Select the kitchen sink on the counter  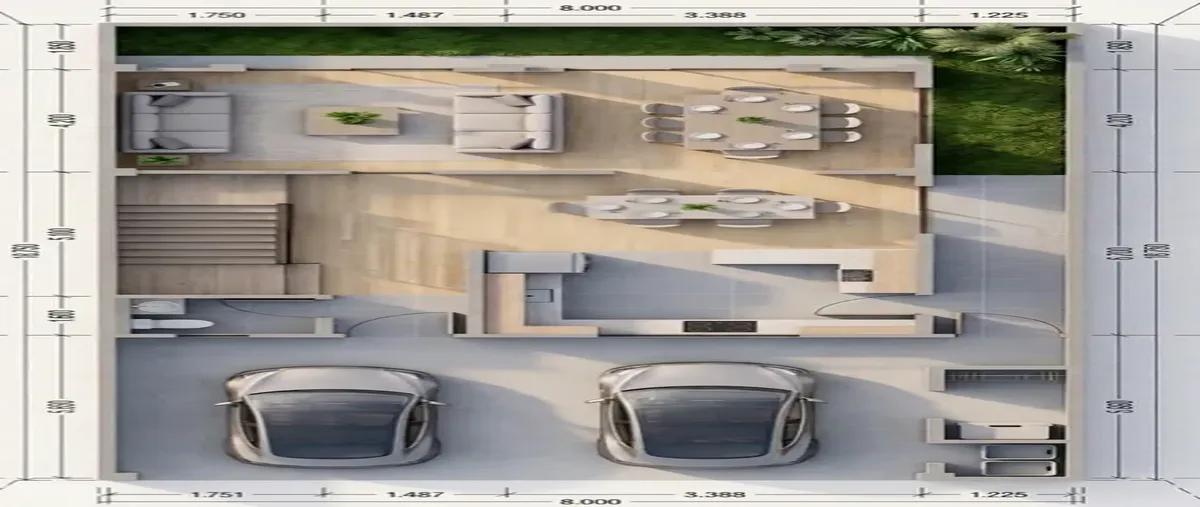tap(541, 296)
